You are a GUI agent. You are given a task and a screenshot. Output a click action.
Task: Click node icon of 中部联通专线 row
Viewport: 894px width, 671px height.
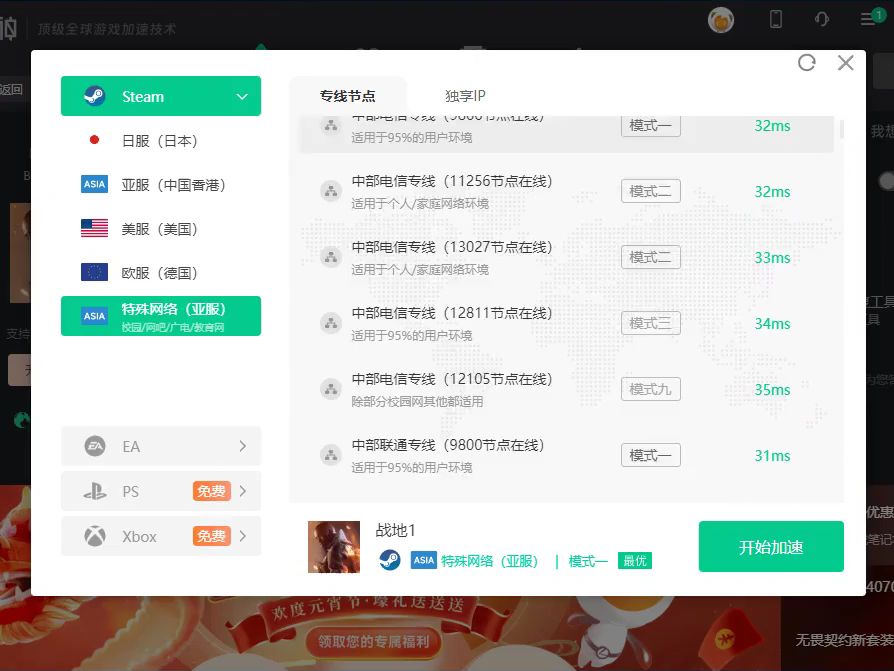331,456
